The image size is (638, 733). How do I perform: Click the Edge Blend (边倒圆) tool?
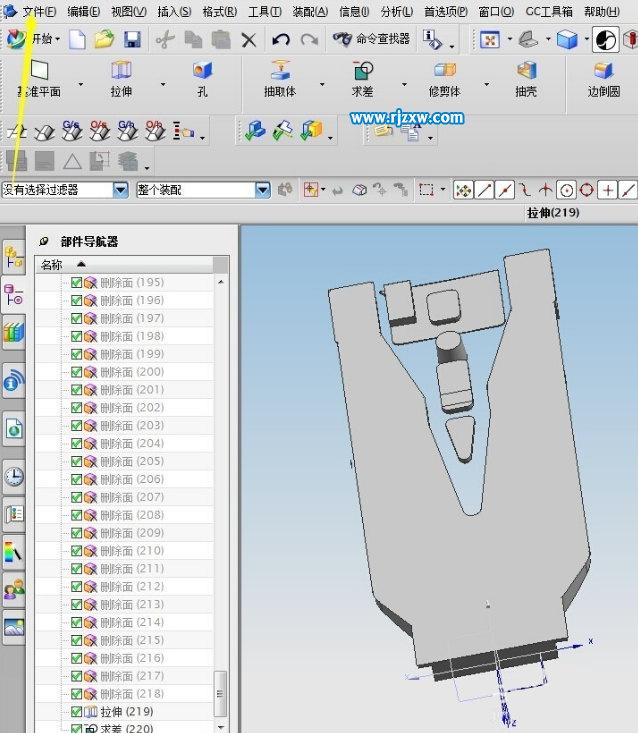[603, 72]
